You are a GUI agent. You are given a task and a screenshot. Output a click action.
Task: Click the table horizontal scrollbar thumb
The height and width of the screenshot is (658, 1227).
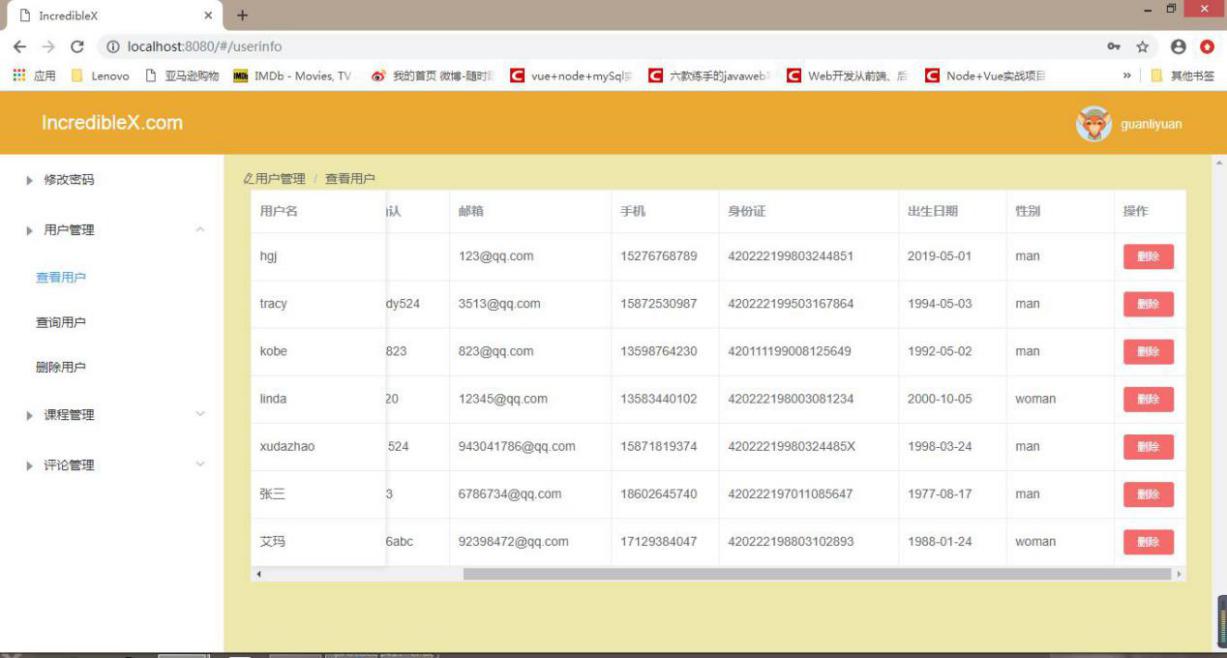815,574
